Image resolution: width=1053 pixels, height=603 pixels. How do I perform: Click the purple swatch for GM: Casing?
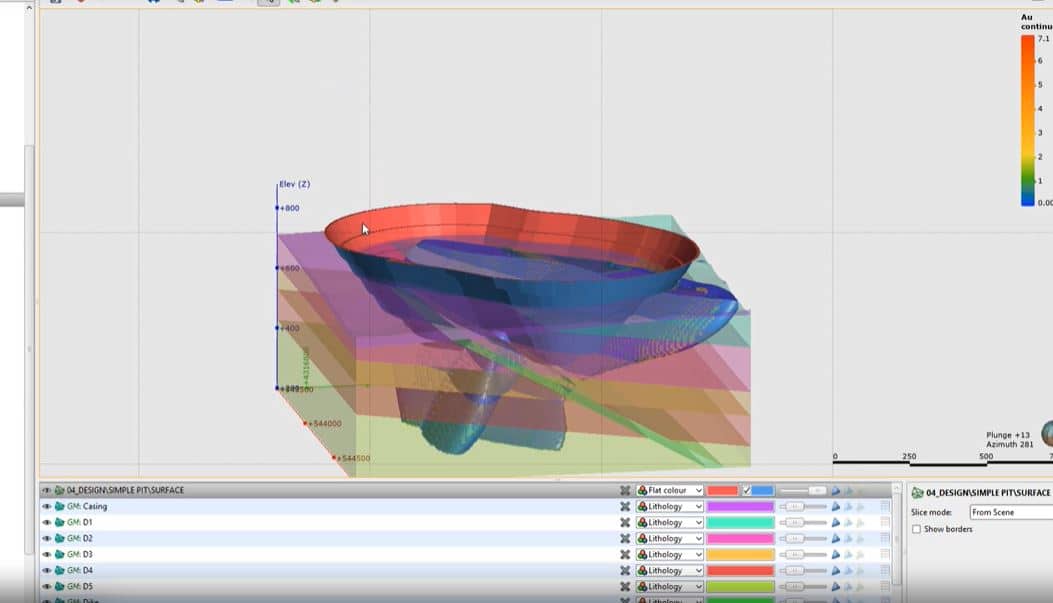pos(740,507)
